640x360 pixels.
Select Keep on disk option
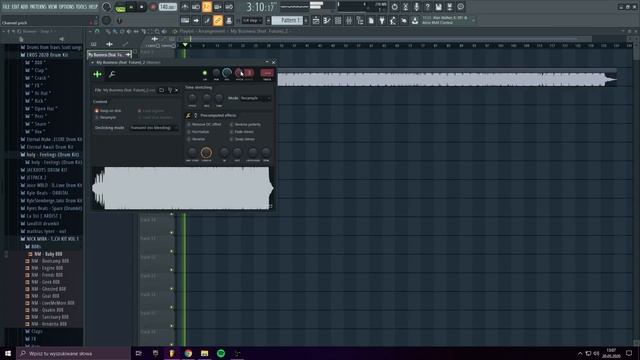point(108,111)
